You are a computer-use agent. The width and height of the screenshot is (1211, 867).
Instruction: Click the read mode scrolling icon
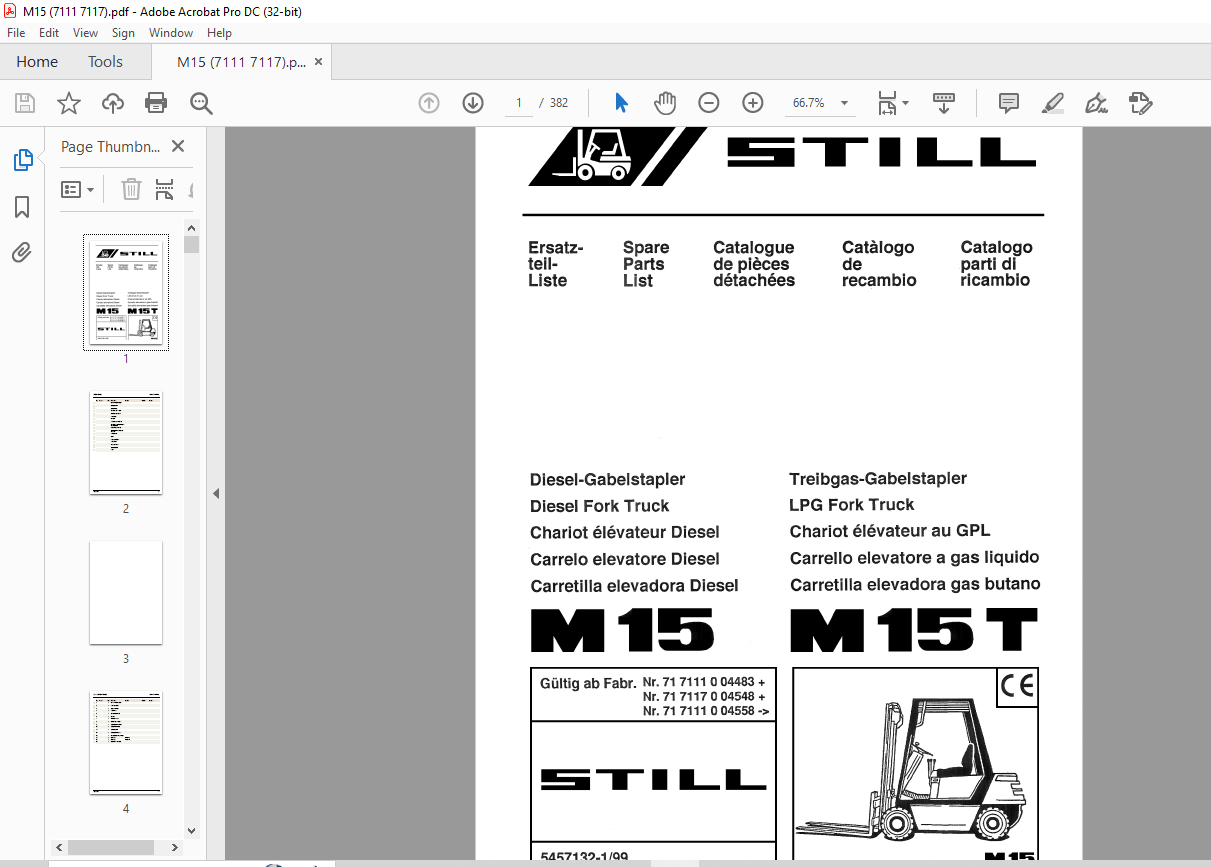pyautogui.click(x=944, y=103)
